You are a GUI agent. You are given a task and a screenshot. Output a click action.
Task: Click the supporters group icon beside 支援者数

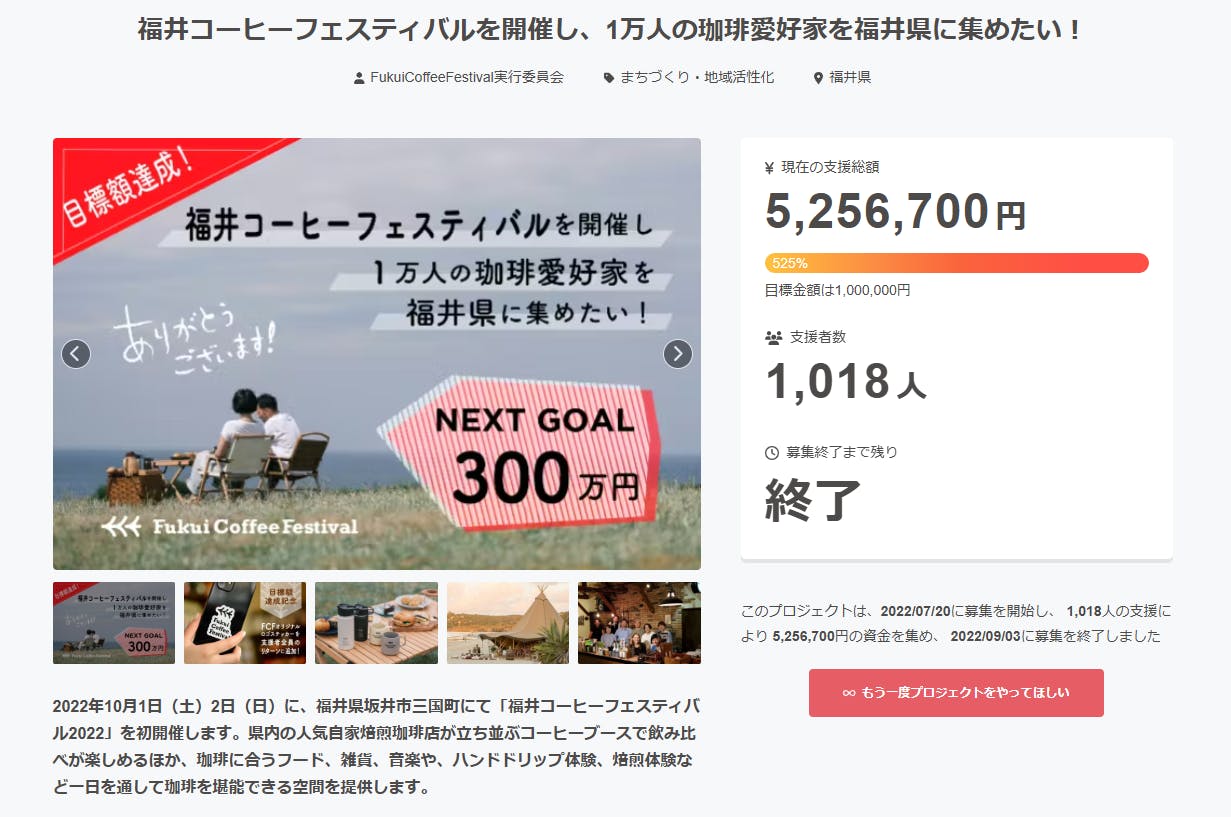[x=773, y=338]
